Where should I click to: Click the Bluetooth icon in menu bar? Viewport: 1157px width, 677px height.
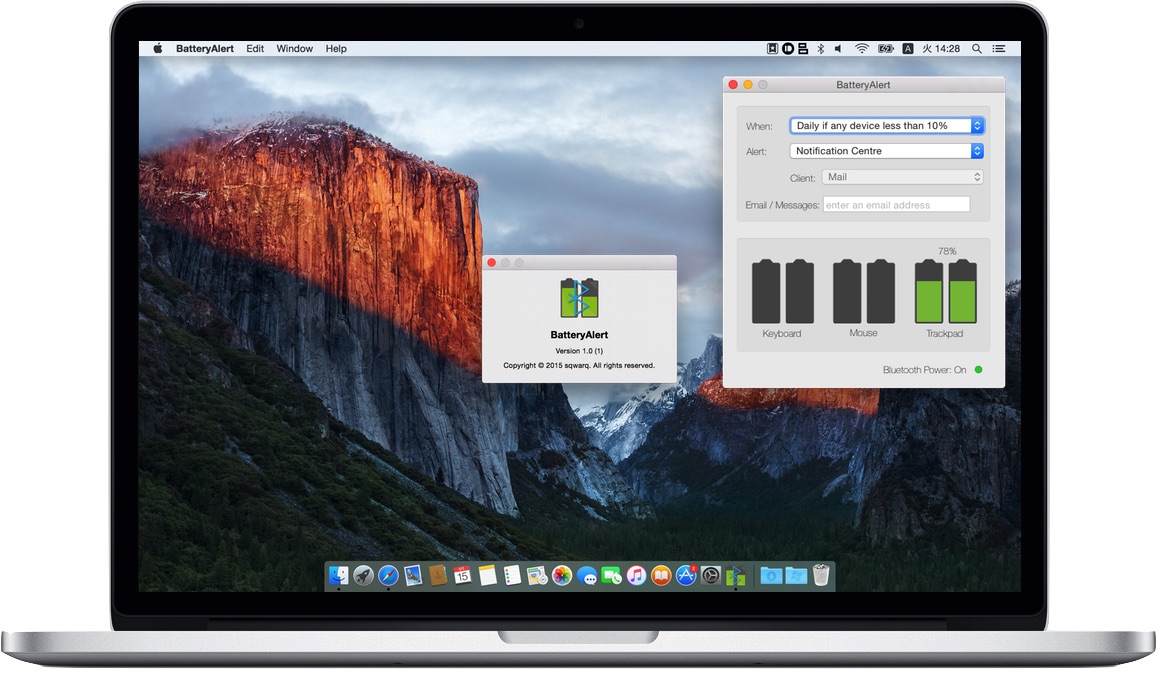[x=821, y=49]
